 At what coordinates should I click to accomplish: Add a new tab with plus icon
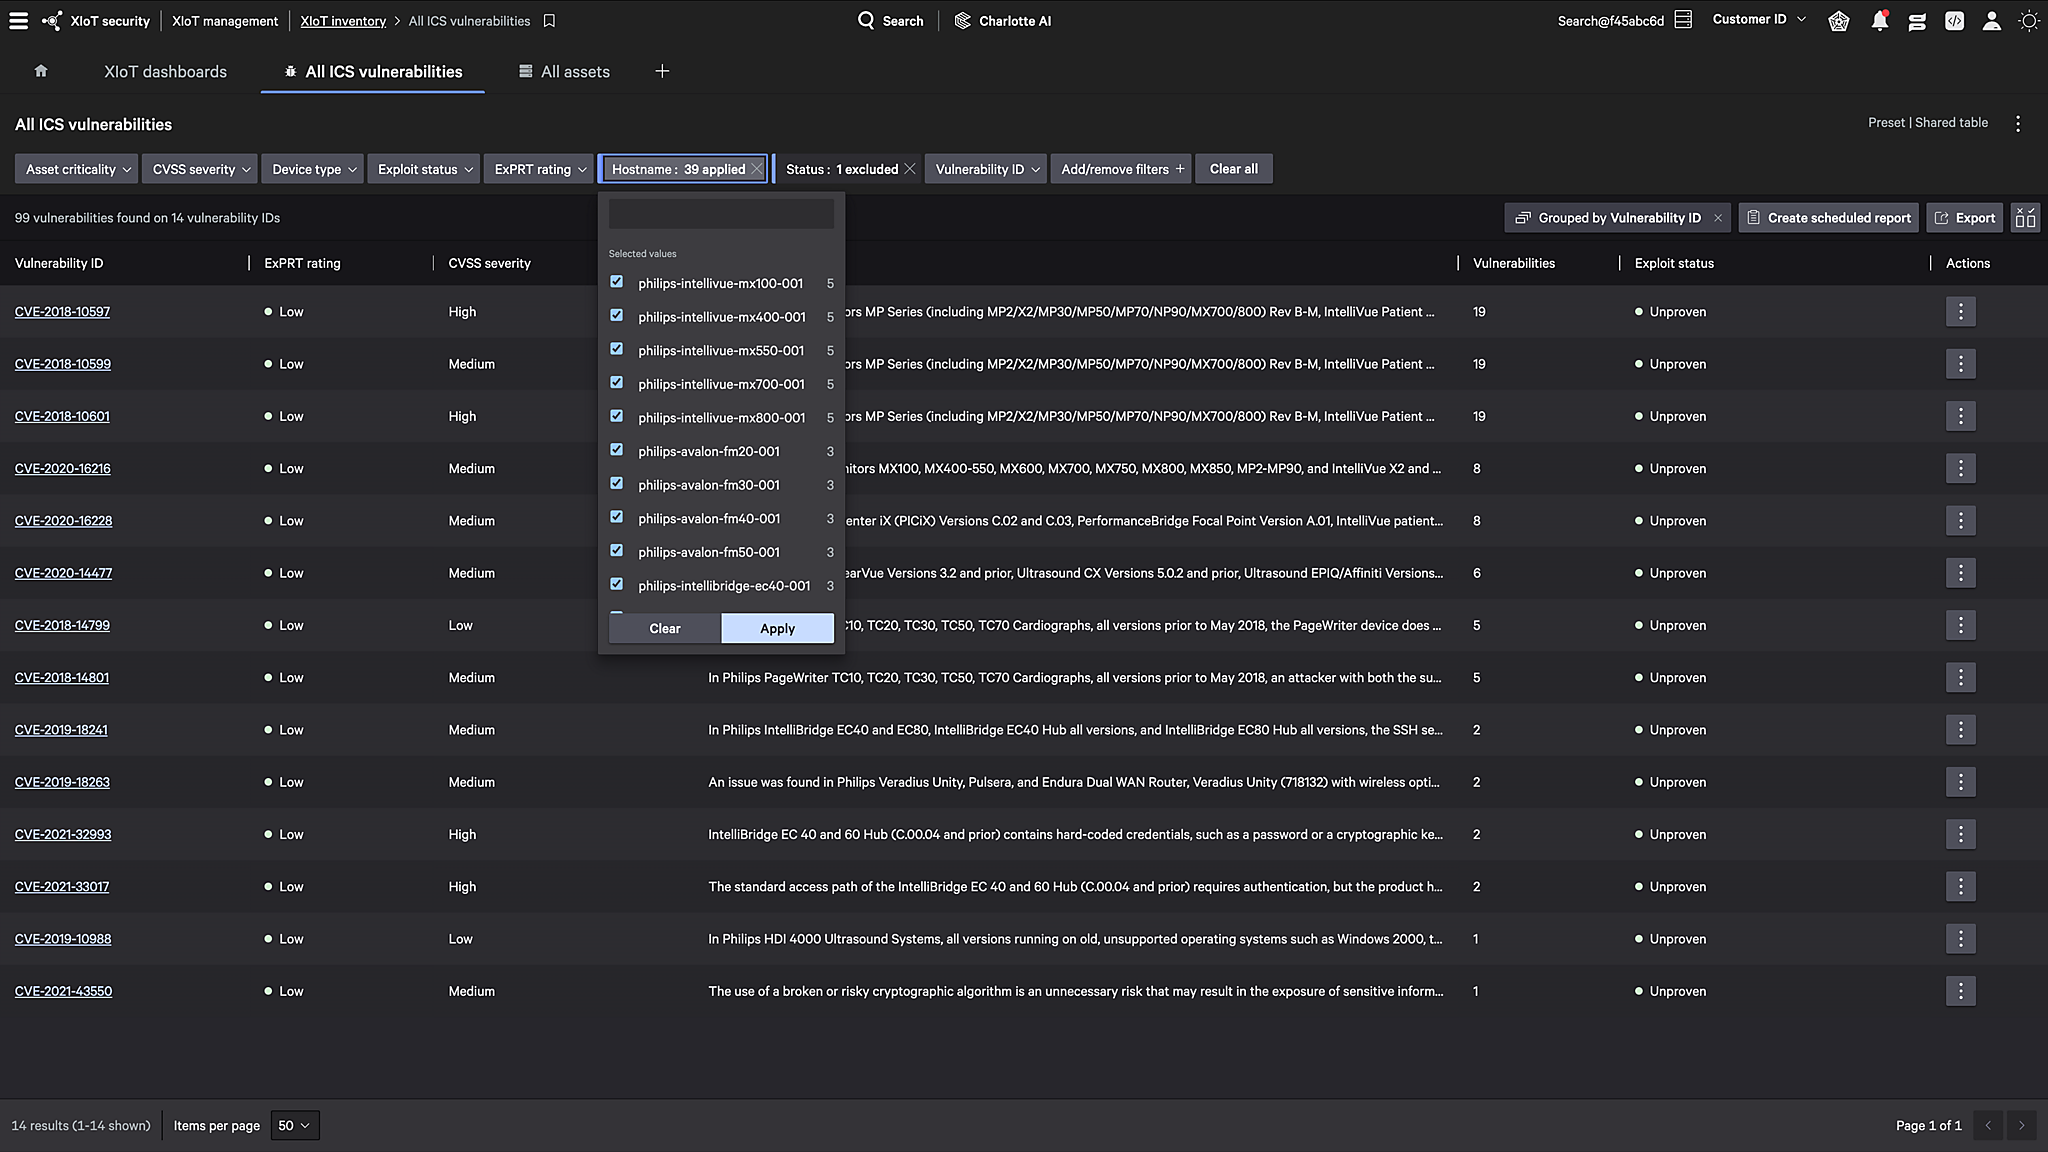tap(662, 71)
